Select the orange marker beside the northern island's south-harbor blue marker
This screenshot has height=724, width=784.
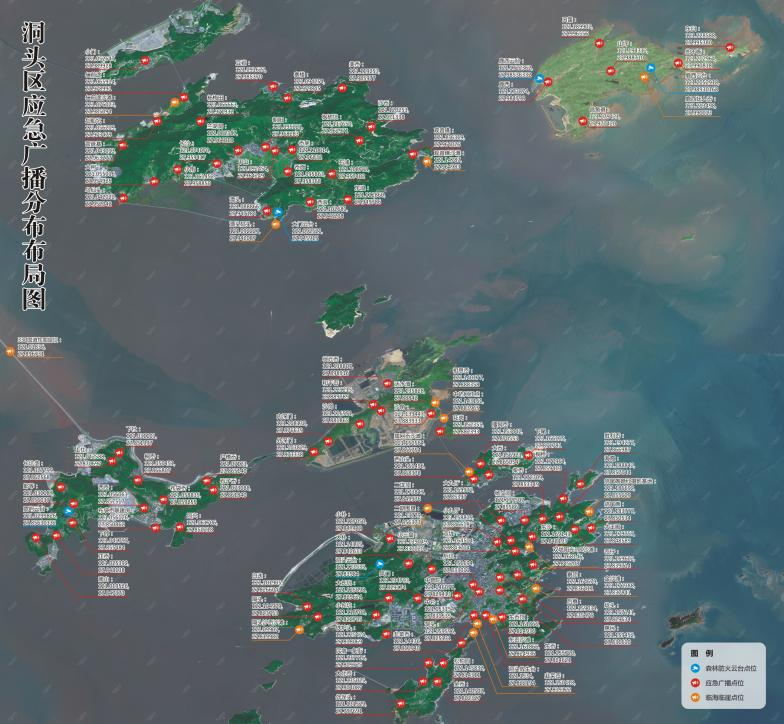pos(276,224)
